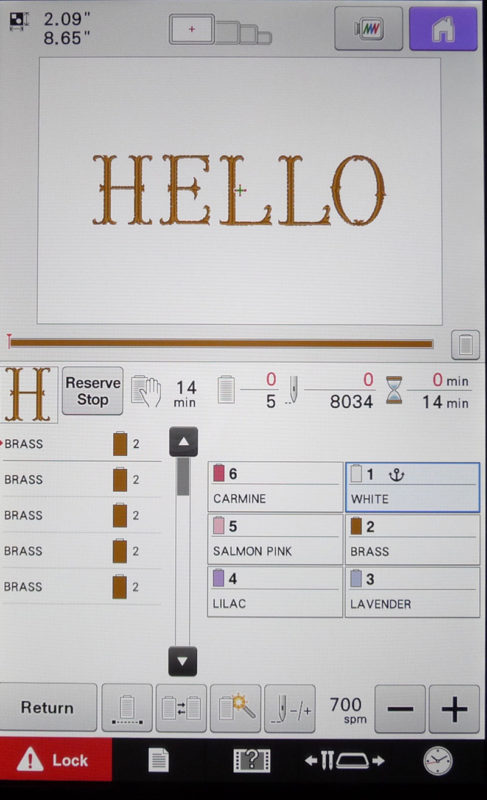This screenshot has width=487, height=800.
Task: Increase sewing speed with plus button
Action: pyautogui.click(x=454, y=709)
